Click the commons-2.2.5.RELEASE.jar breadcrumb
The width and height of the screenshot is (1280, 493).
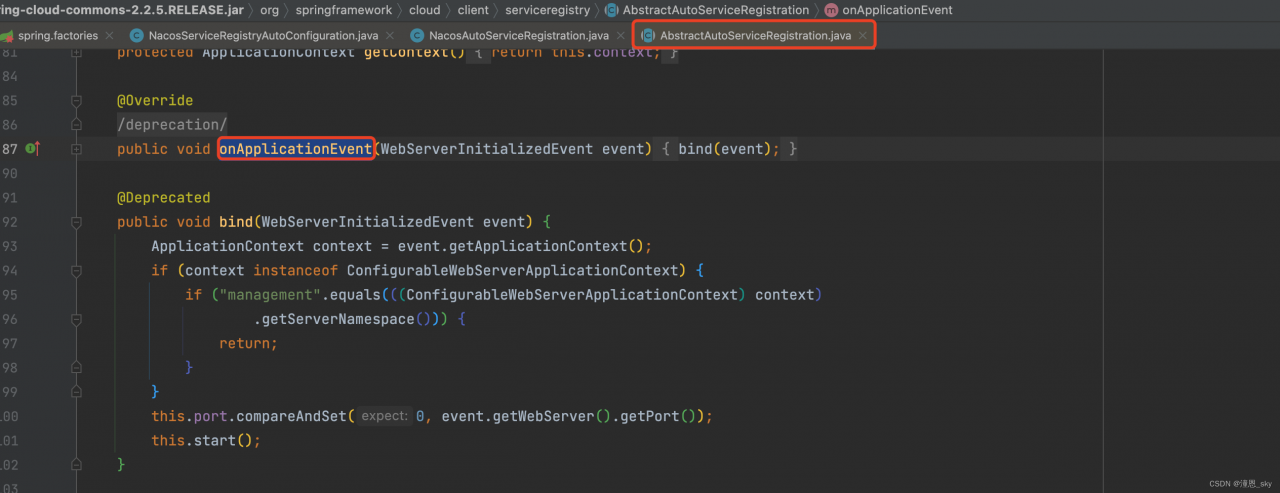[x=121, y=10]
